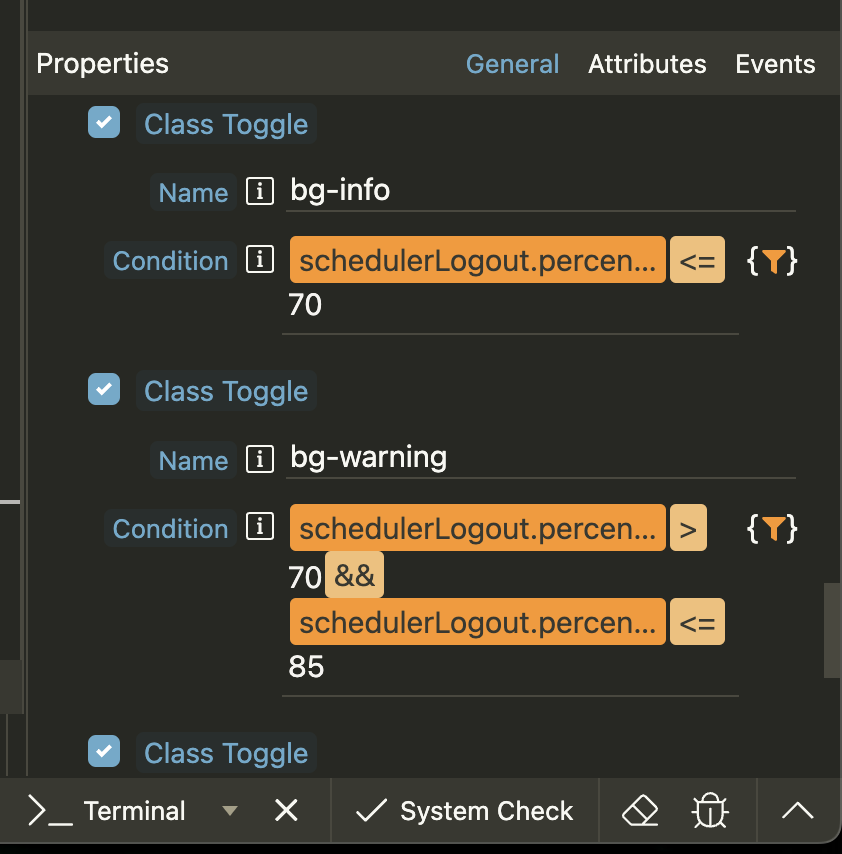Run the System Check
The width and height of the screenshot is (842, 854).
click(466, 811)
